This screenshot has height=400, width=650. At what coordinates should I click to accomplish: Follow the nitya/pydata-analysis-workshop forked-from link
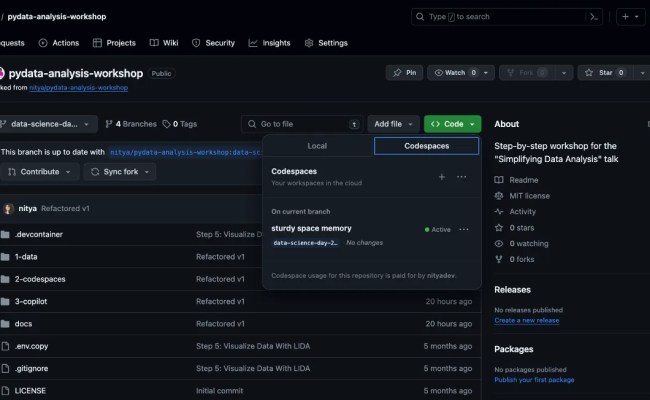tap(78, 87)
